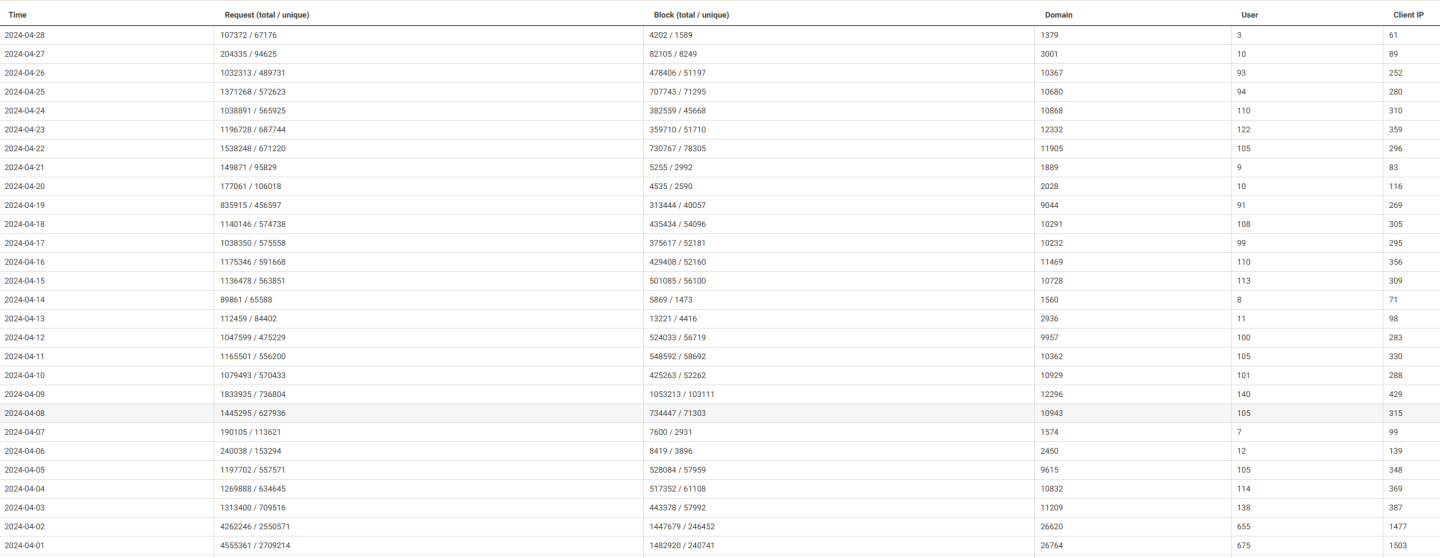Screen dimensions: 1440x558
Task: Select request value 1538248 / 671220
Action: coord(253,148)
